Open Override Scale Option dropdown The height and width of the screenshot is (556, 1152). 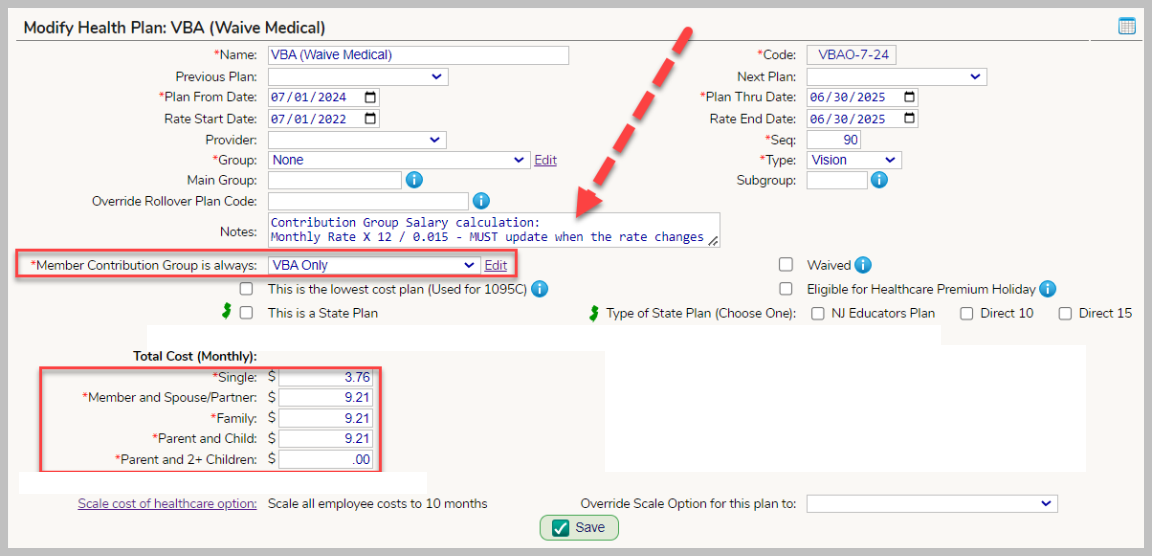(x=932, y=504)
